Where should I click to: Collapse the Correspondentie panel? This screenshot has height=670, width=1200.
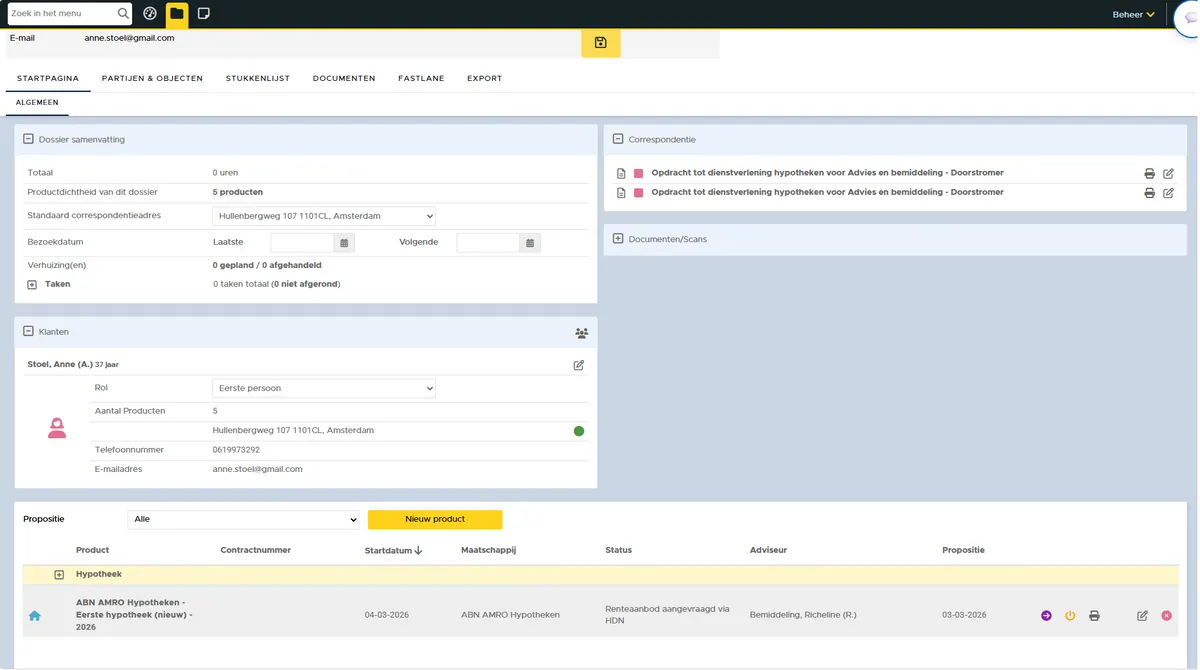click(x=618, y=139)
